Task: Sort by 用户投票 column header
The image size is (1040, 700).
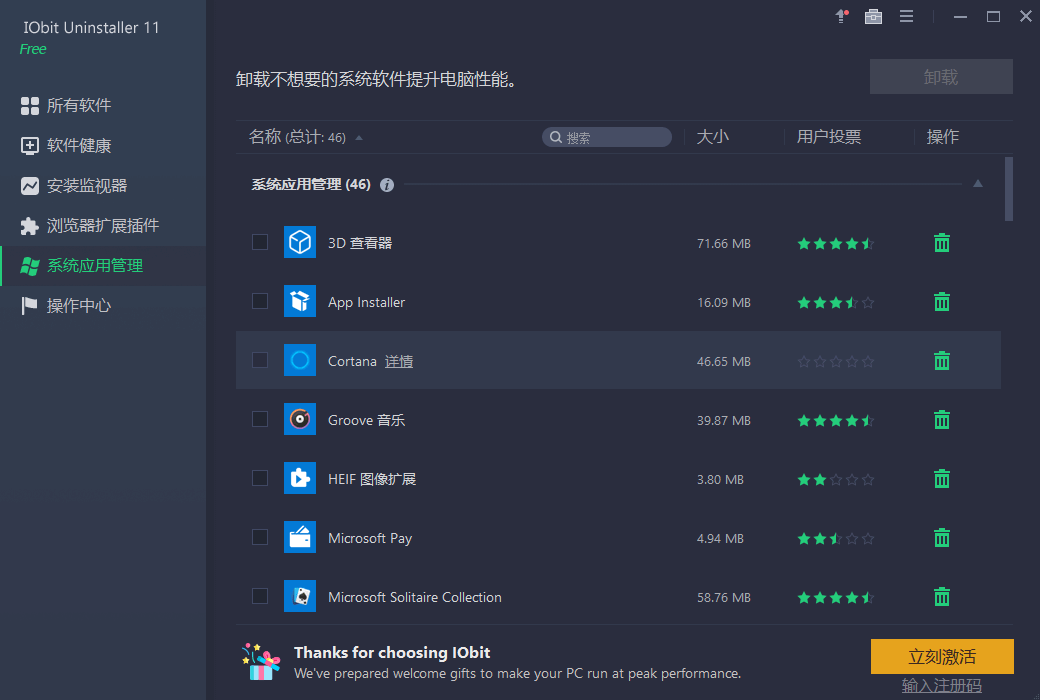Action: coord(828,137)
